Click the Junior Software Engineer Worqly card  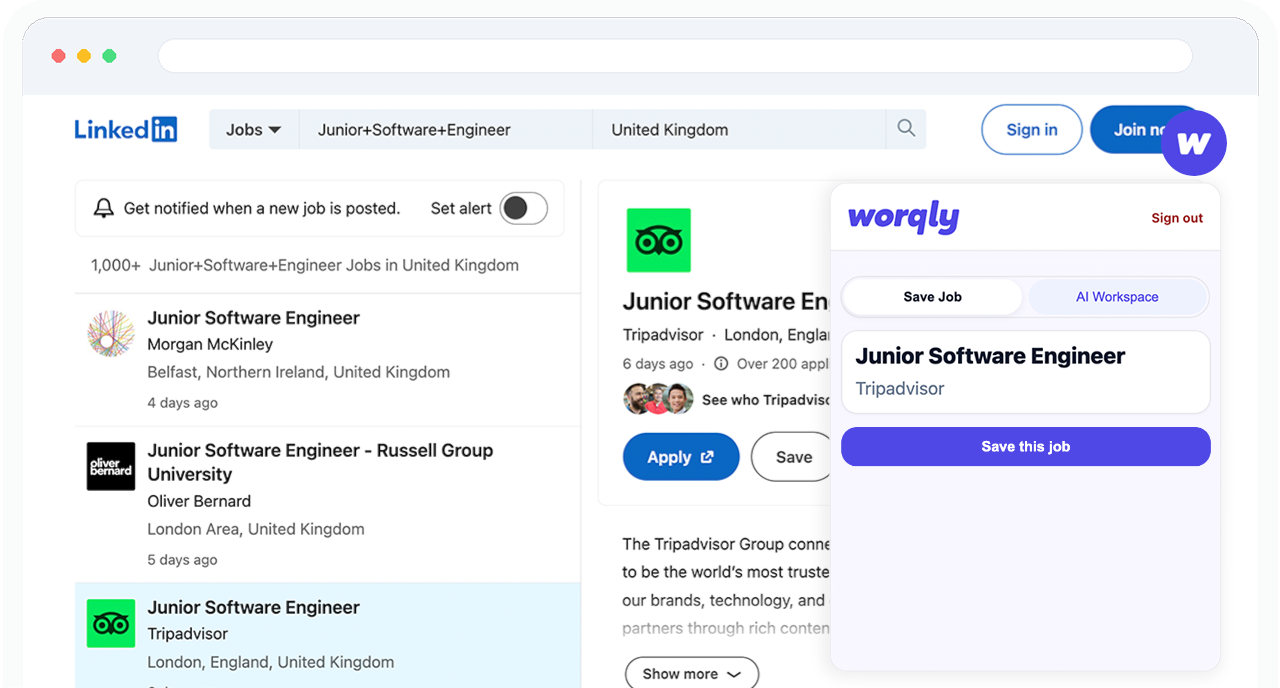[1026, 372]
